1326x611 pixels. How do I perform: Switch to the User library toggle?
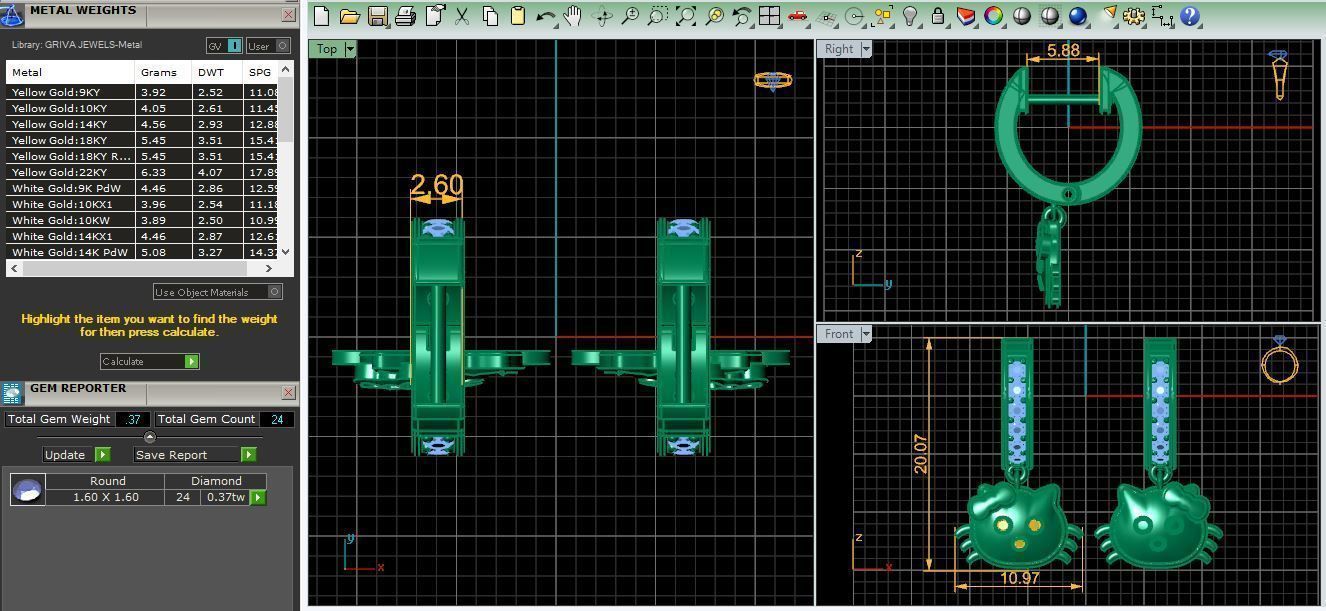(x=267, y=46)
